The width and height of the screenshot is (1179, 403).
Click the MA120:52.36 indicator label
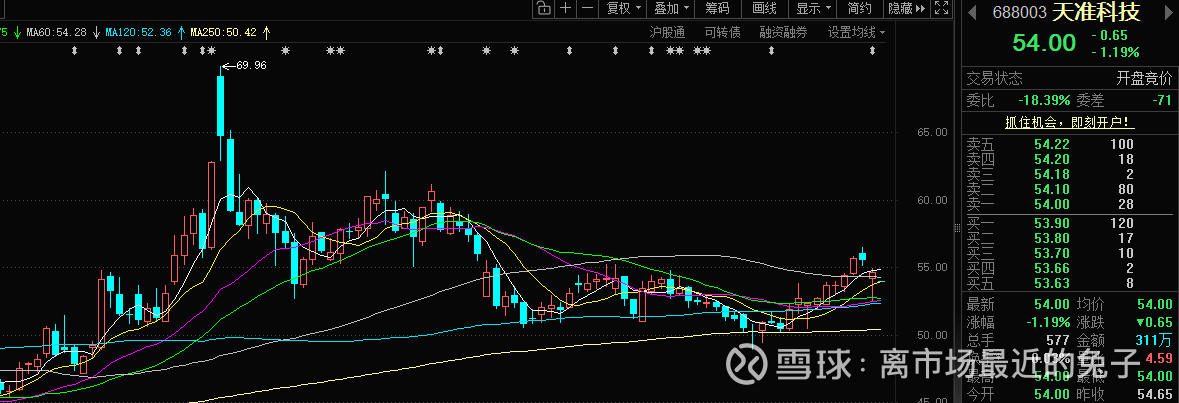tap(138, 32)
